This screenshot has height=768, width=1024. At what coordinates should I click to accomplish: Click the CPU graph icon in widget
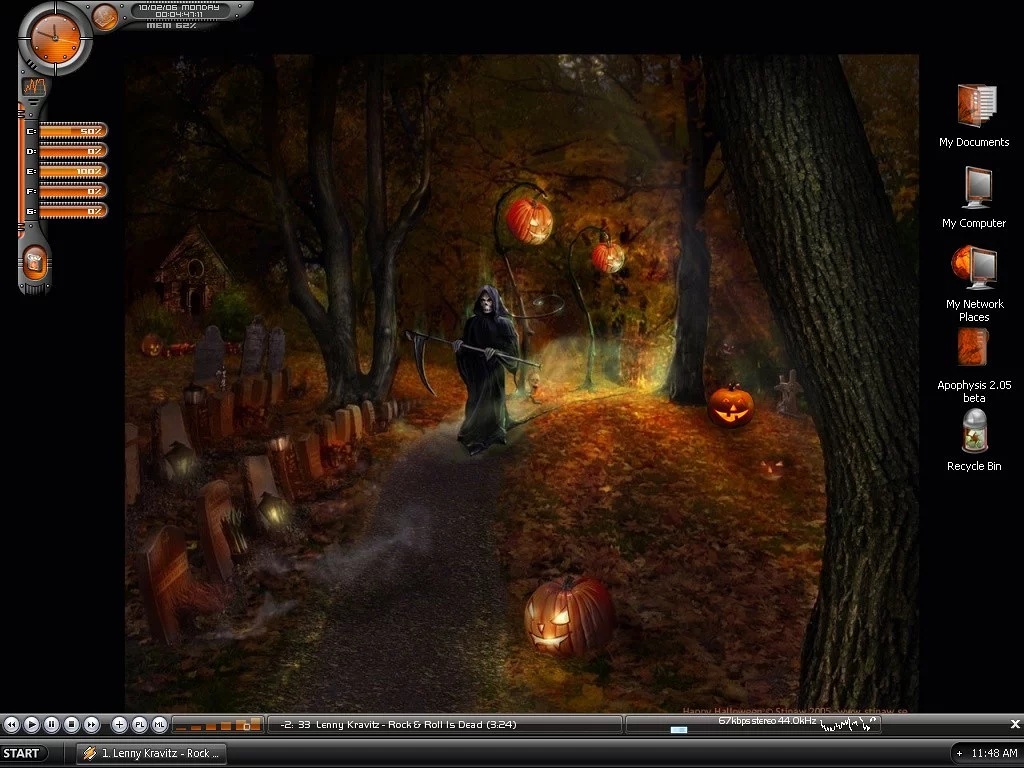pyautogui.click(x=34, y=87)
